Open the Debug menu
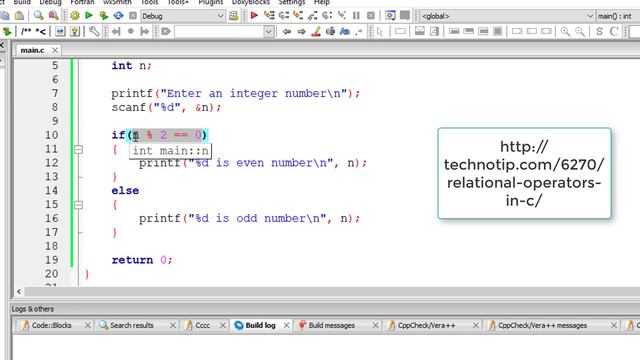 pyautogui.click(x=50, y=2)
